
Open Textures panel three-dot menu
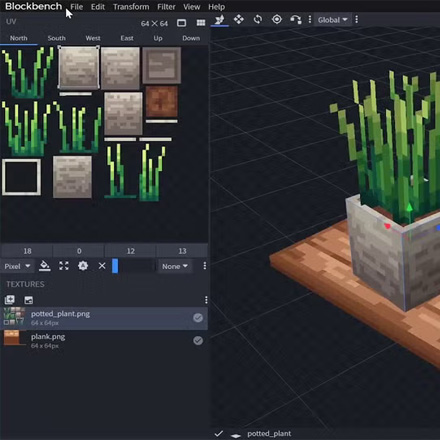(x=206, y=300)
